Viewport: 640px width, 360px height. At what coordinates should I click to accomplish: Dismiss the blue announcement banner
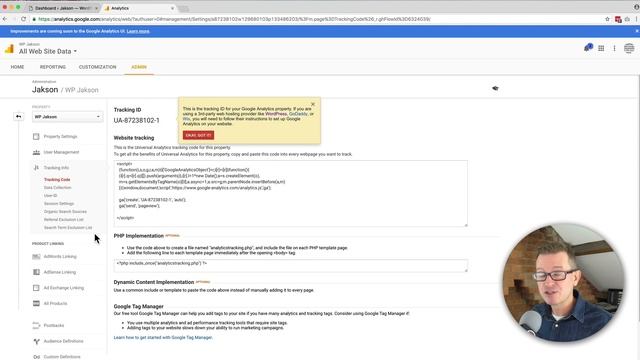(x=636, y=31)
